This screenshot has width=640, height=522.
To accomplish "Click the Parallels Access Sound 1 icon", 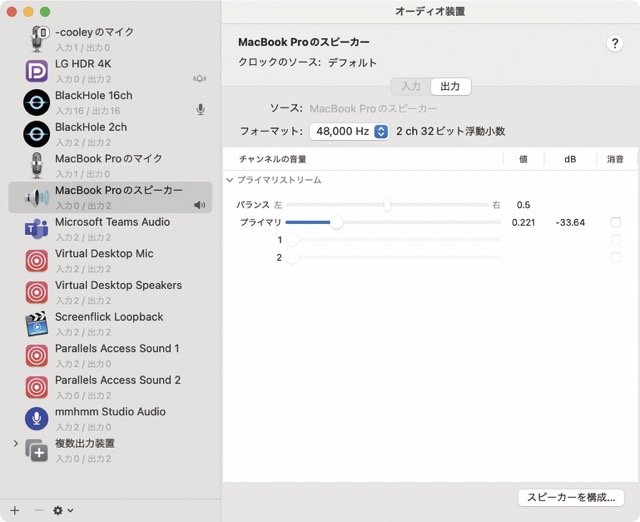I will (x=37, y=355).
